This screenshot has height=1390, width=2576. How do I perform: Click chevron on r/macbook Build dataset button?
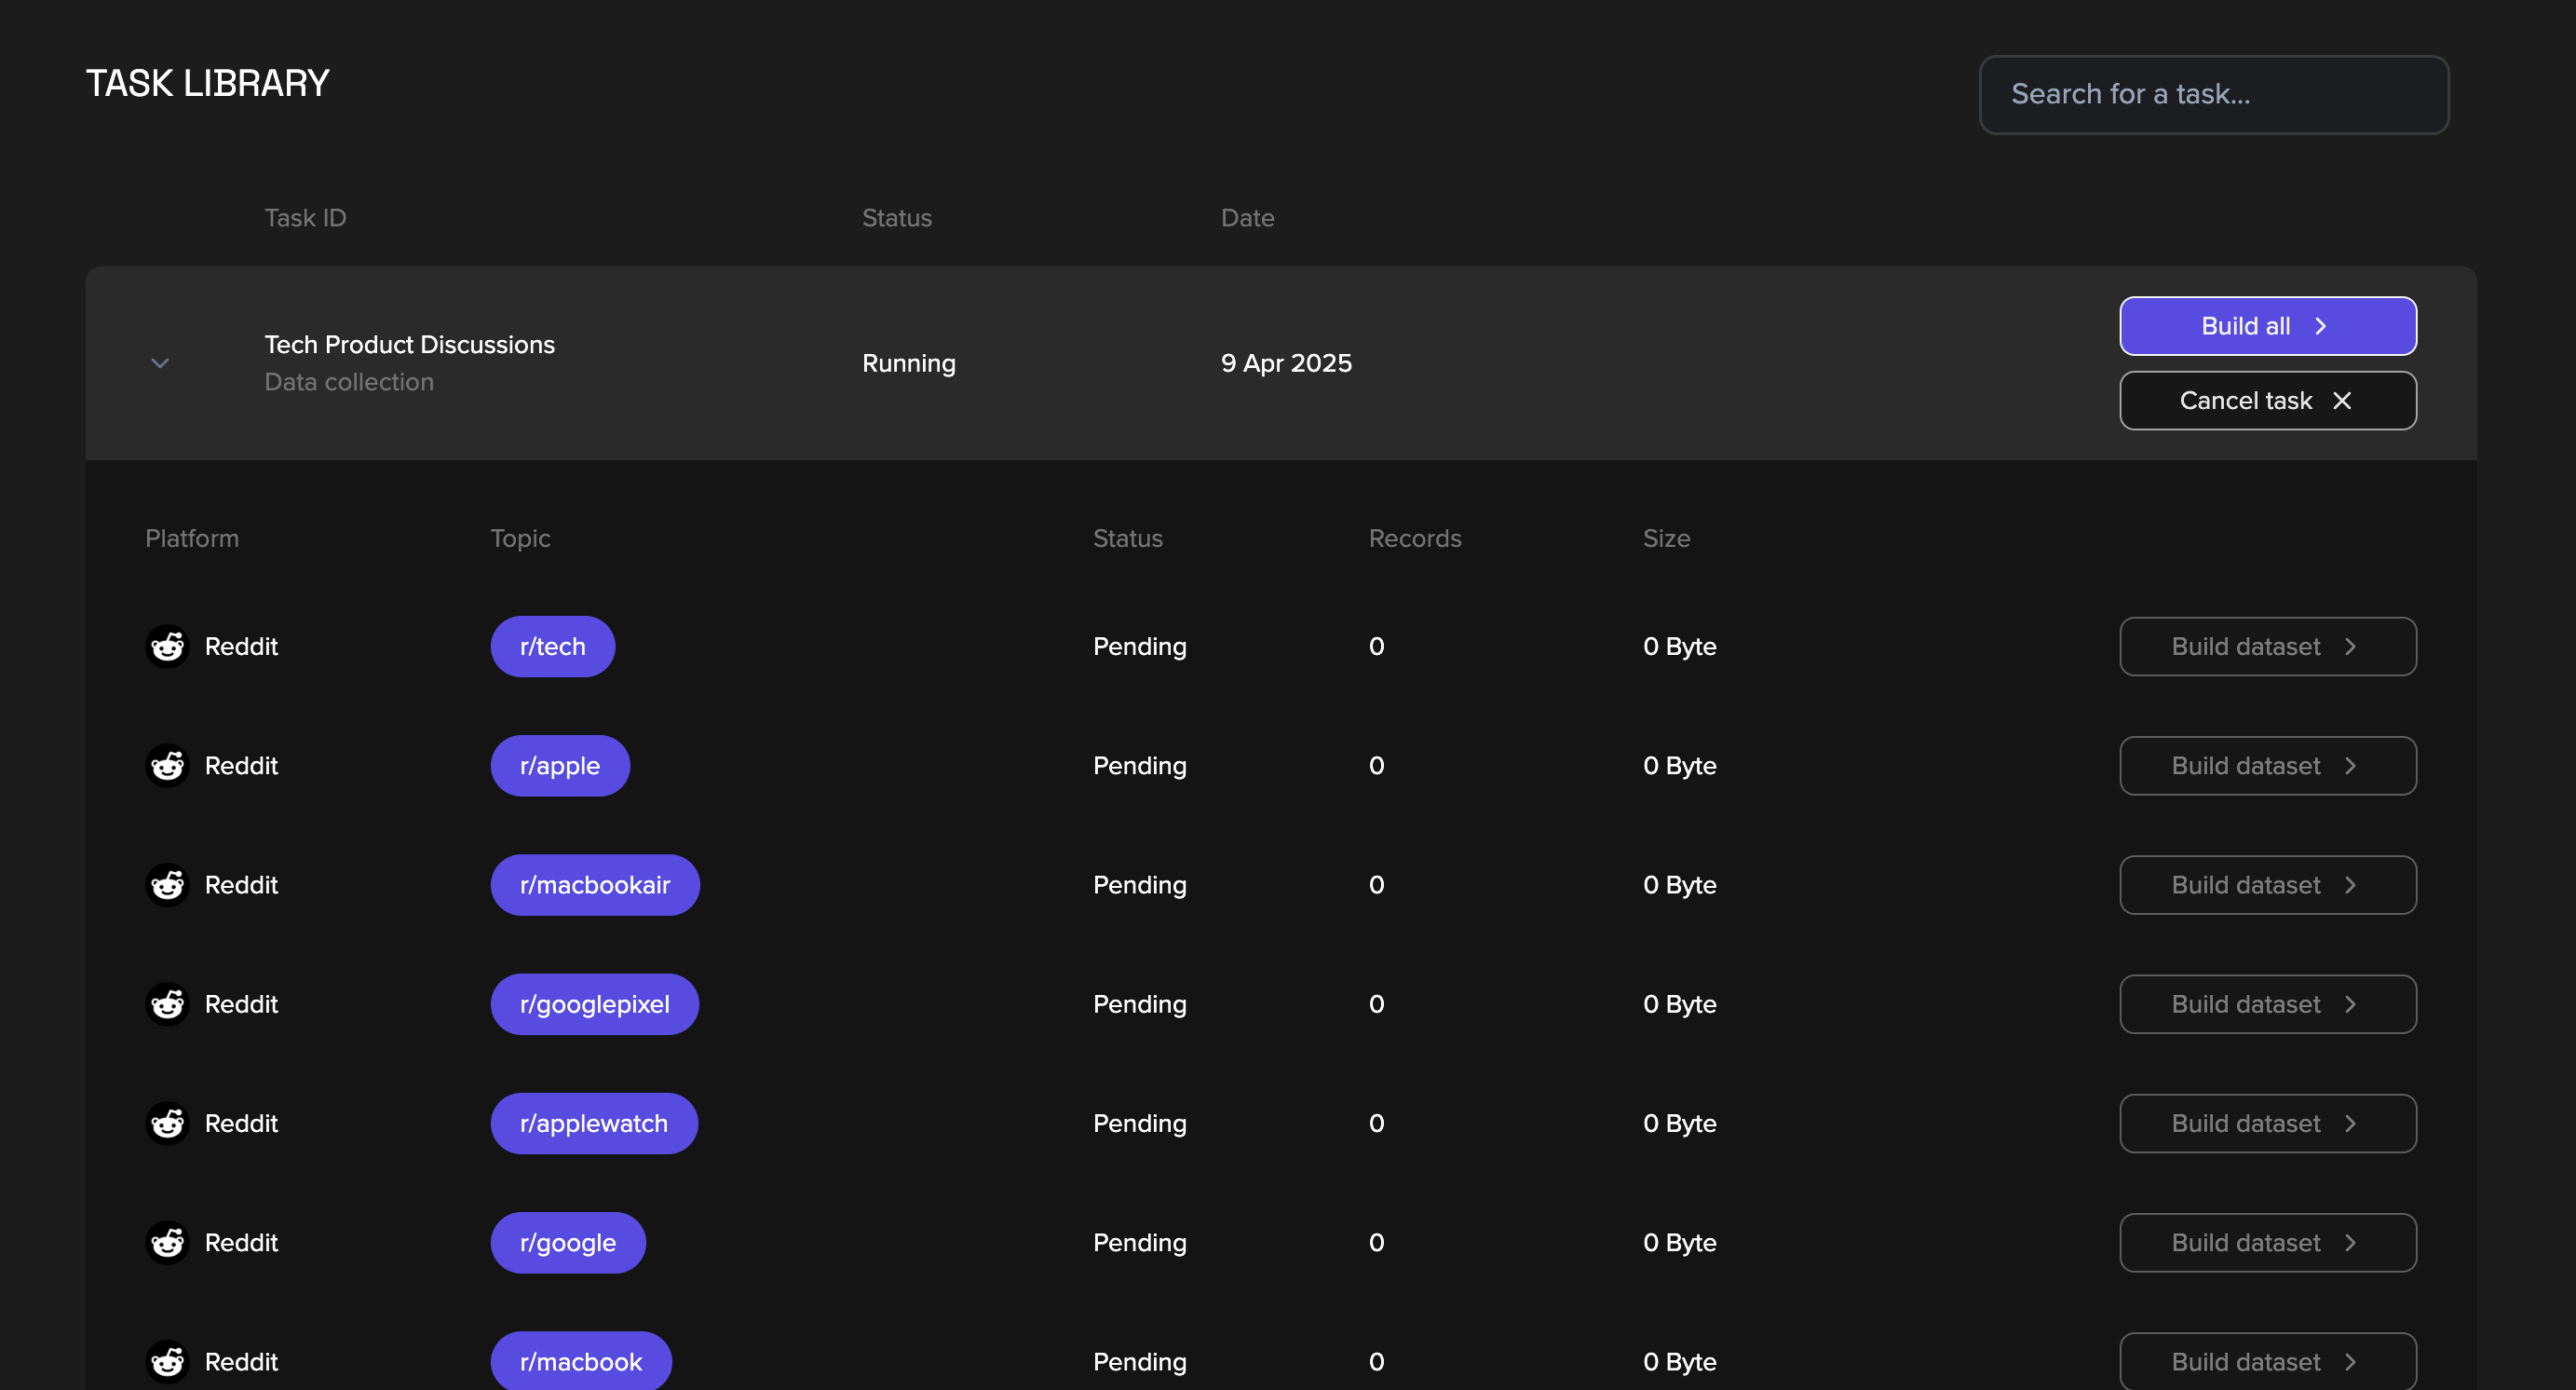pyautogui.click(x=2351, y=1362)
